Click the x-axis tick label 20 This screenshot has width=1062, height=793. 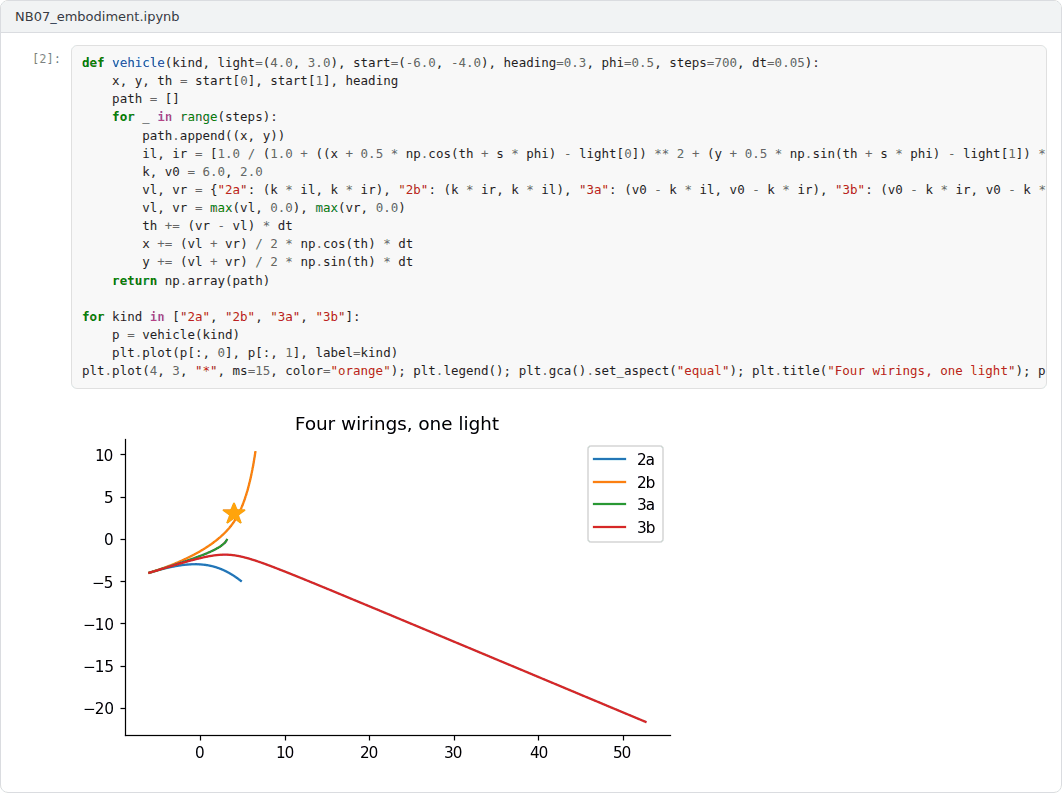pyautogui.click(x=369, y=752)
